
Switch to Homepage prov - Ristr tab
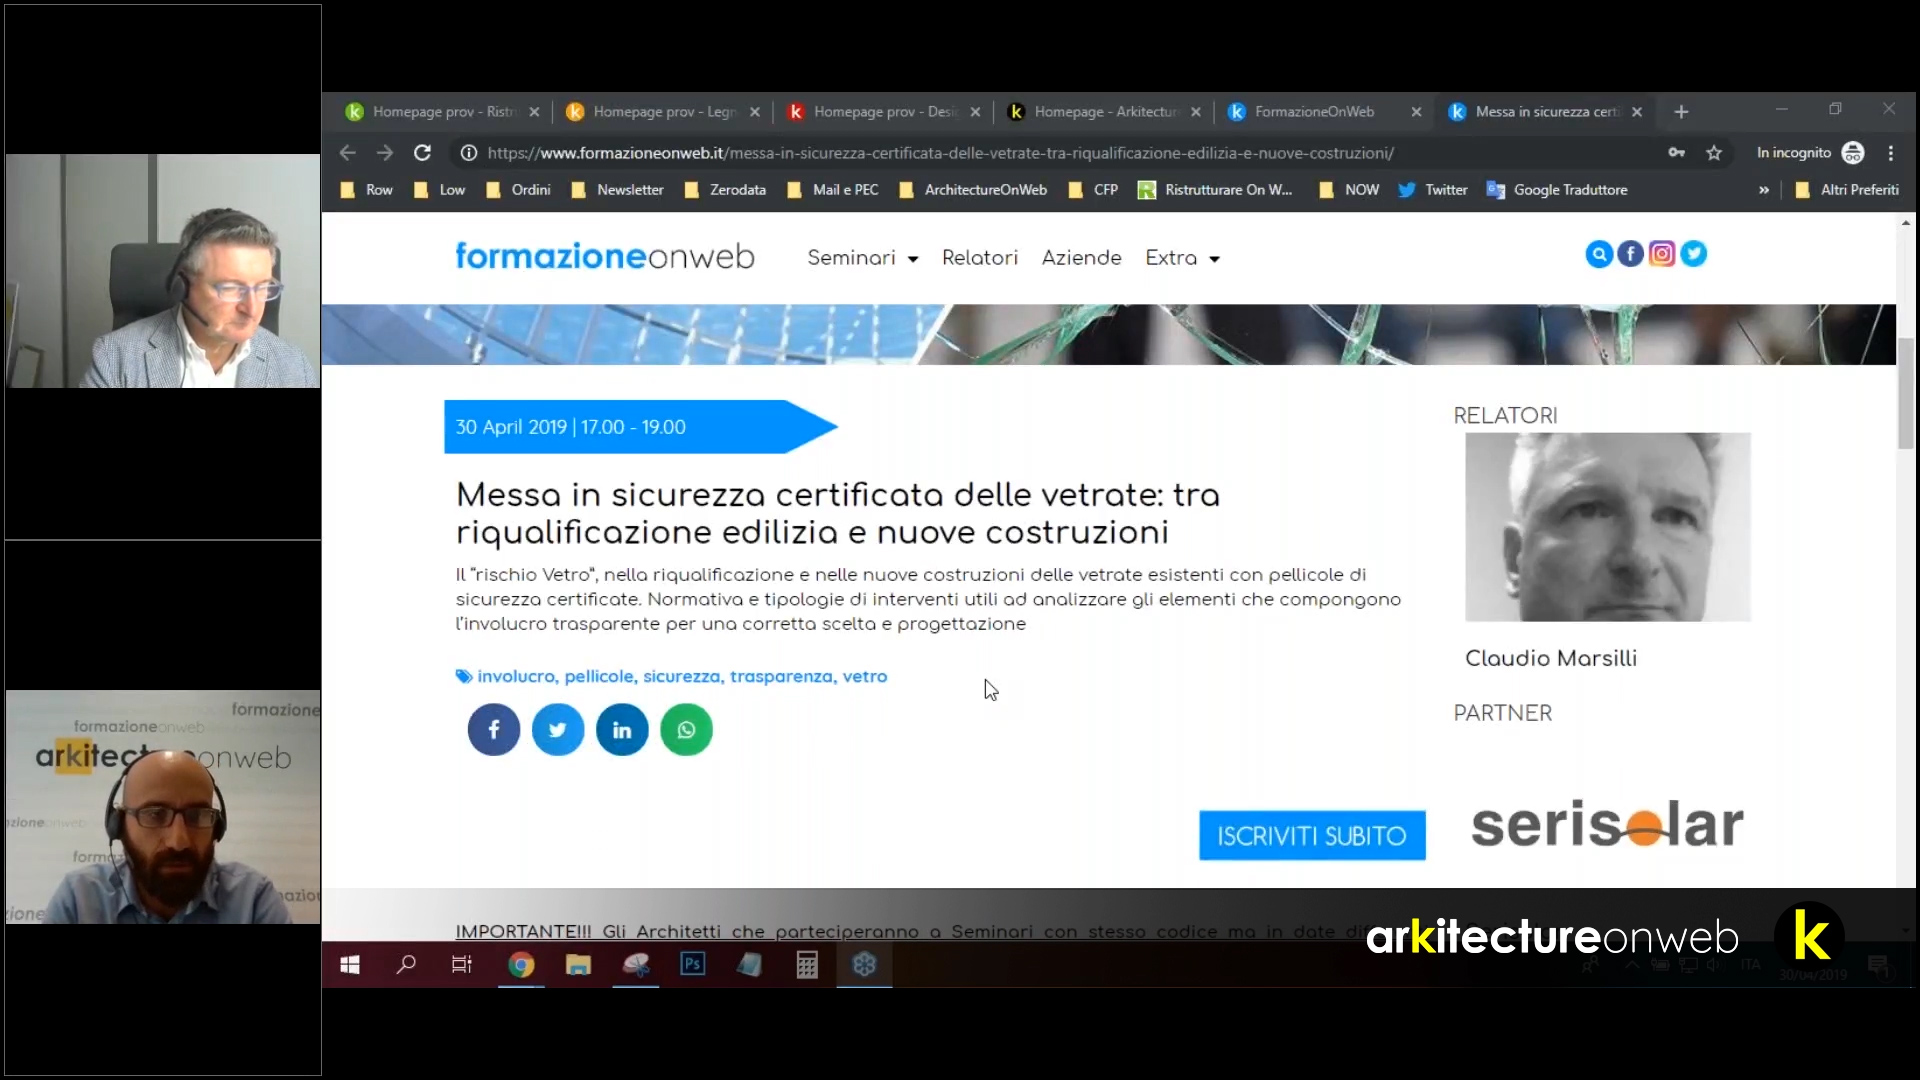pyautogui.click(x=443, y=112)
